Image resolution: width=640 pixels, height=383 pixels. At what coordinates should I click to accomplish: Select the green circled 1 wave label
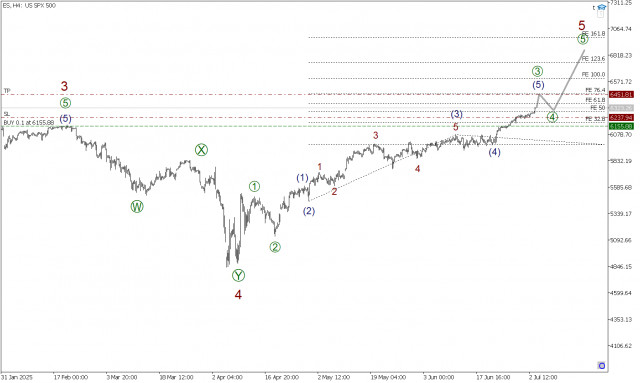(x=254, y=187)
